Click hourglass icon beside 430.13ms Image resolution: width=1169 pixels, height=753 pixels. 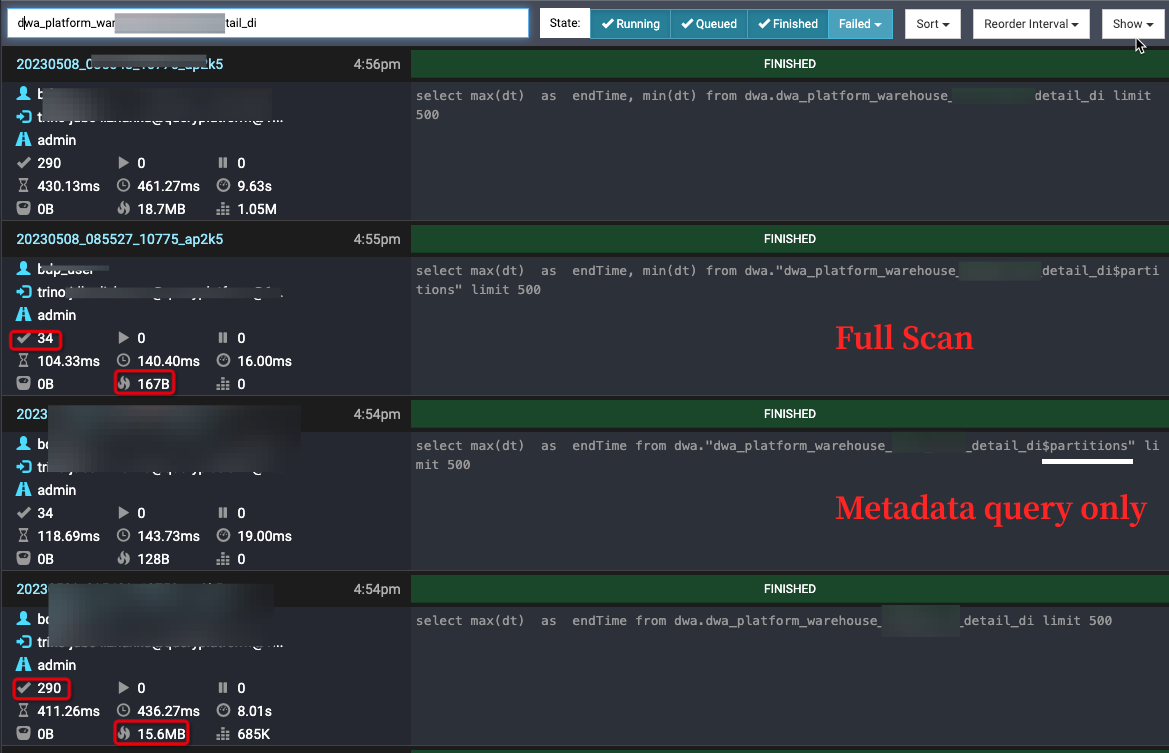(24, 186)
